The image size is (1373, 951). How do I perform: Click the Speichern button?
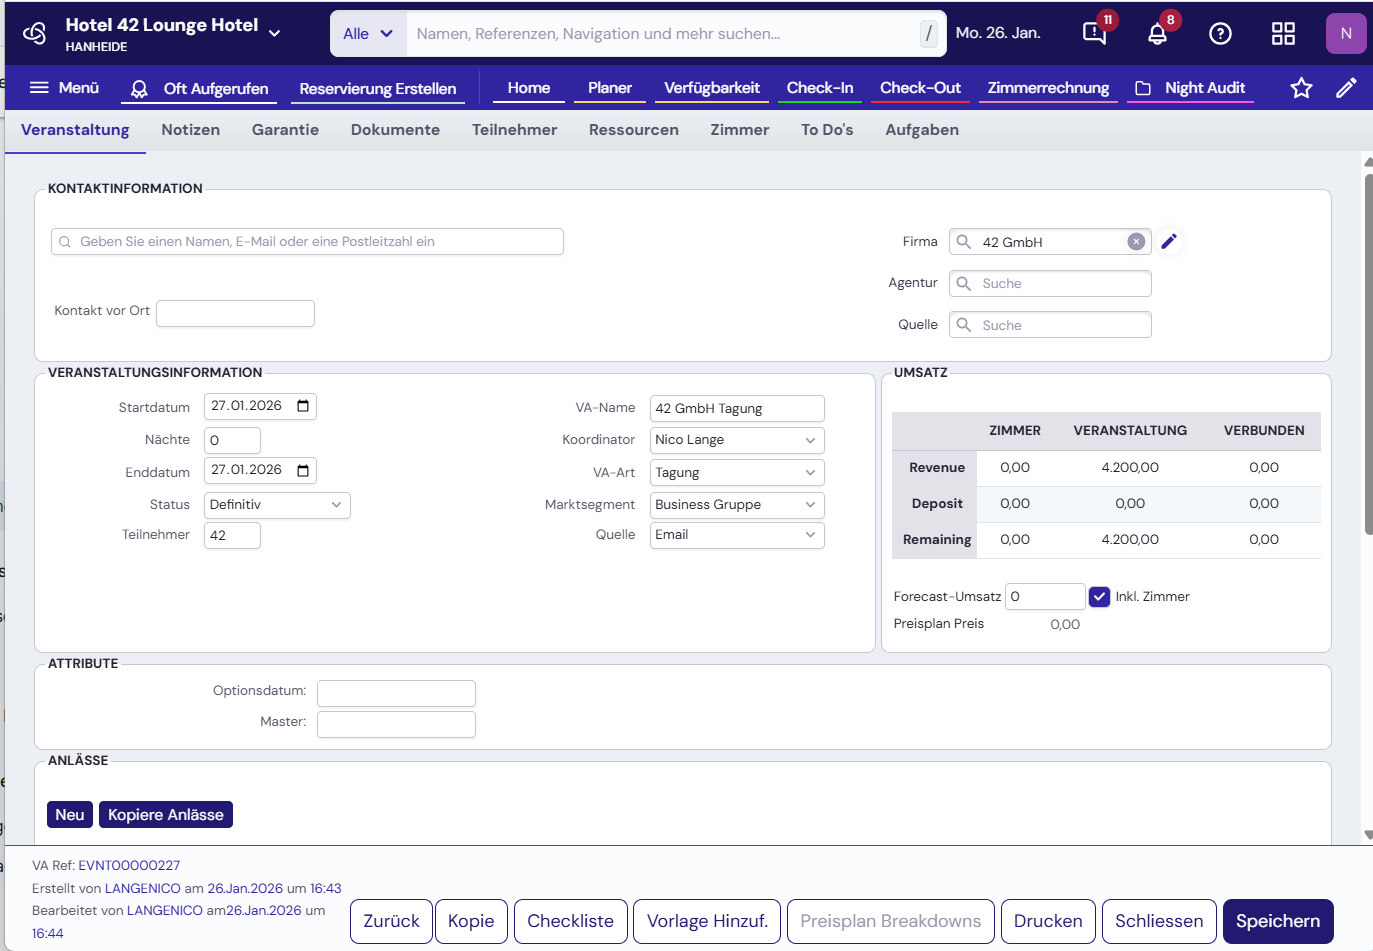pyautogui.click(x=1277, y=921)
